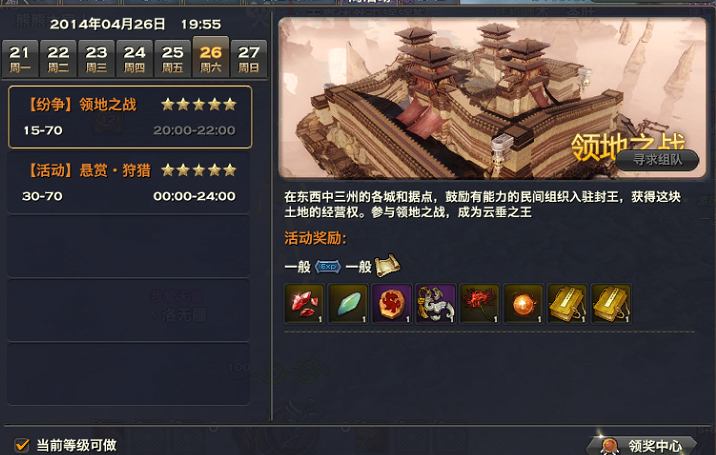Click the round red emblem reward icon

tap(392, 304)
